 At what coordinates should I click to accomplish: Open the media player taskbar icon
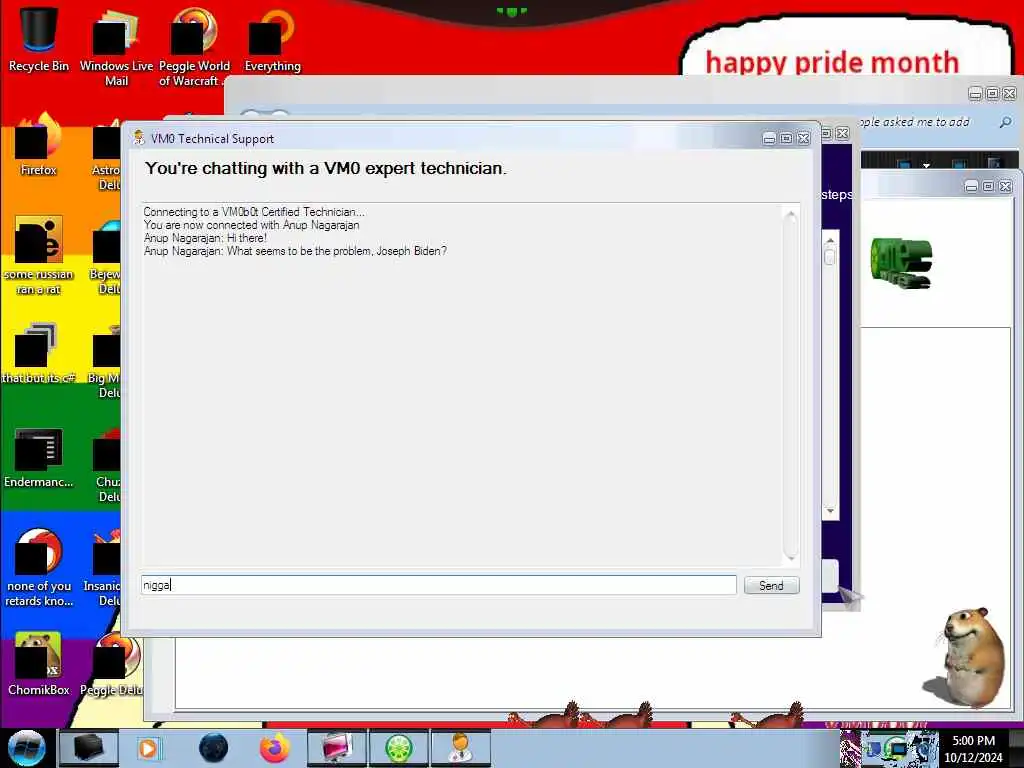148,748
